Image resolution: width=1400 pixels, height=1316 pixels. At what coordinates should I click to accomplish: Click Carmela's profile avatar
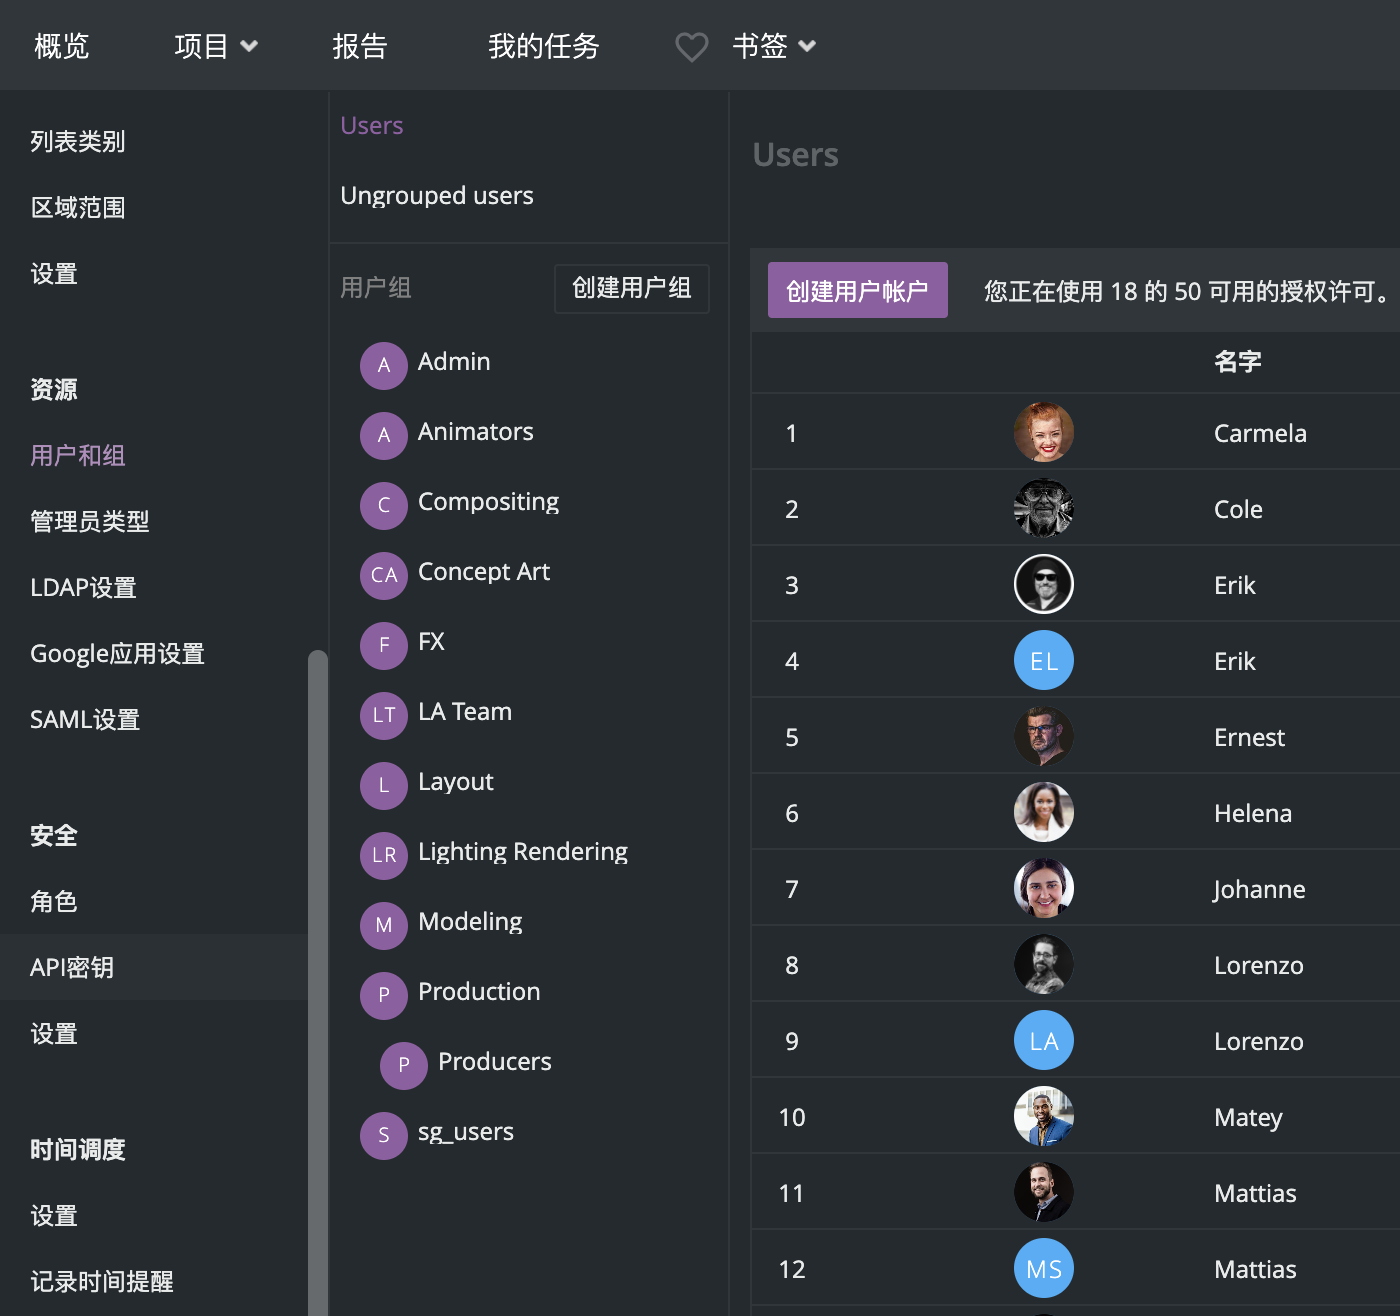(x=1043, y=433)
